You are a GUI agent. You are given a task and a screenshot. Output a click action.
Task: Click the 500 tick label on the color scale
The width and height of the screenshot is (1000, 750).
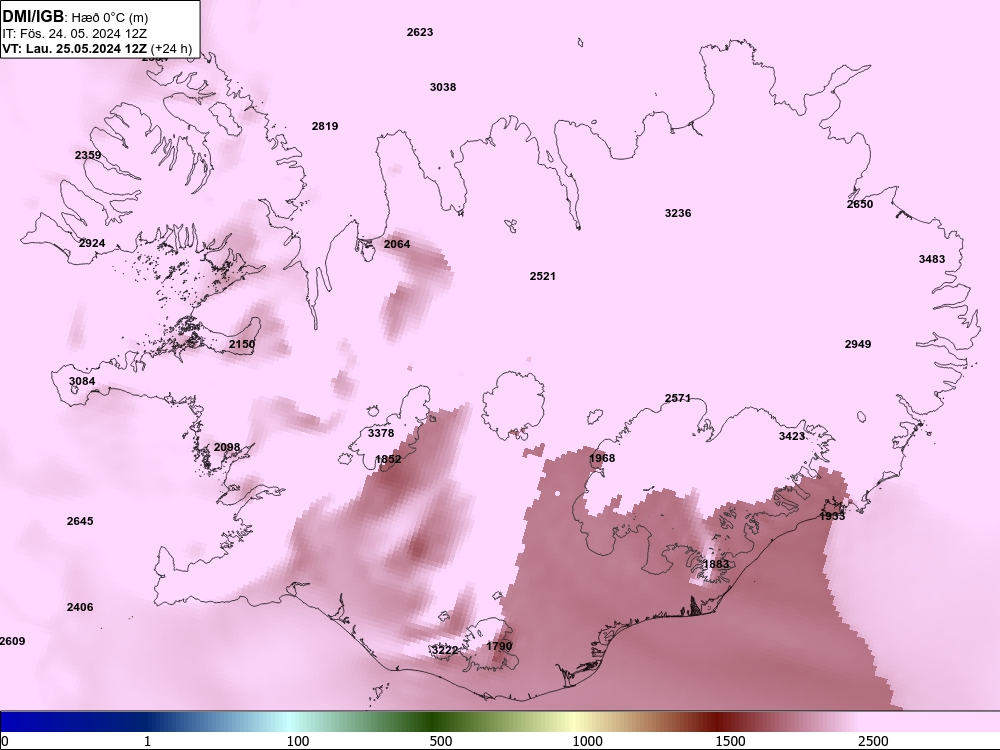point(441,741)
